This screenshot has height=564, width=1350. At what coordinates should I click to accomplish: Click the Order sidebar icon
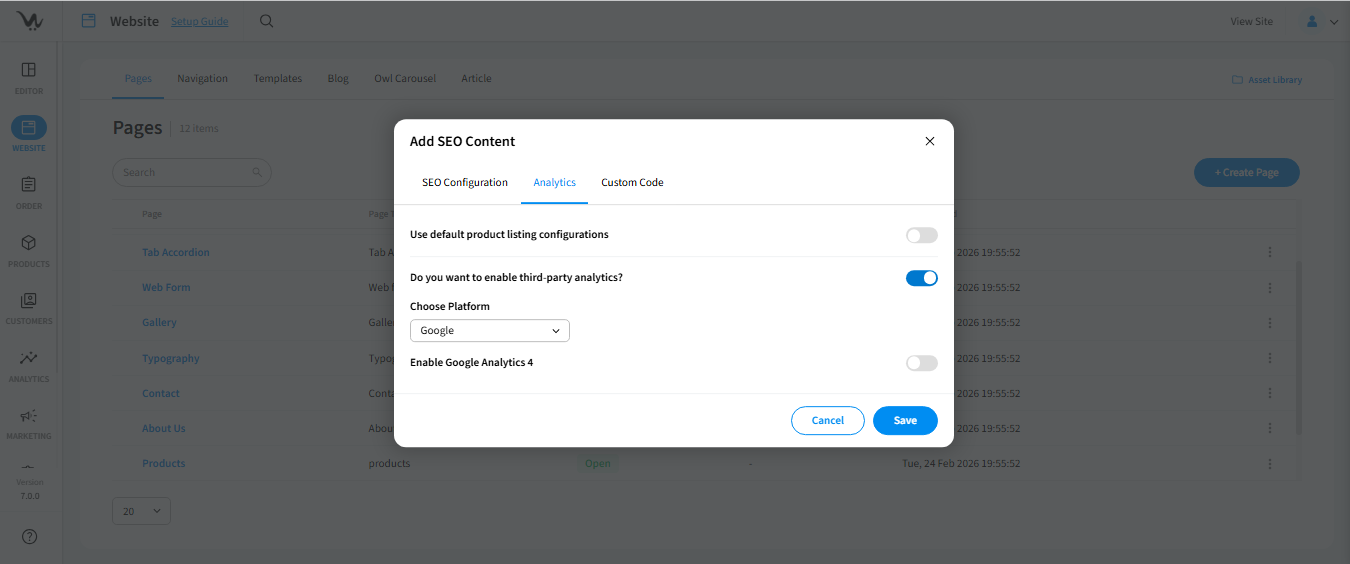(29, 186)
